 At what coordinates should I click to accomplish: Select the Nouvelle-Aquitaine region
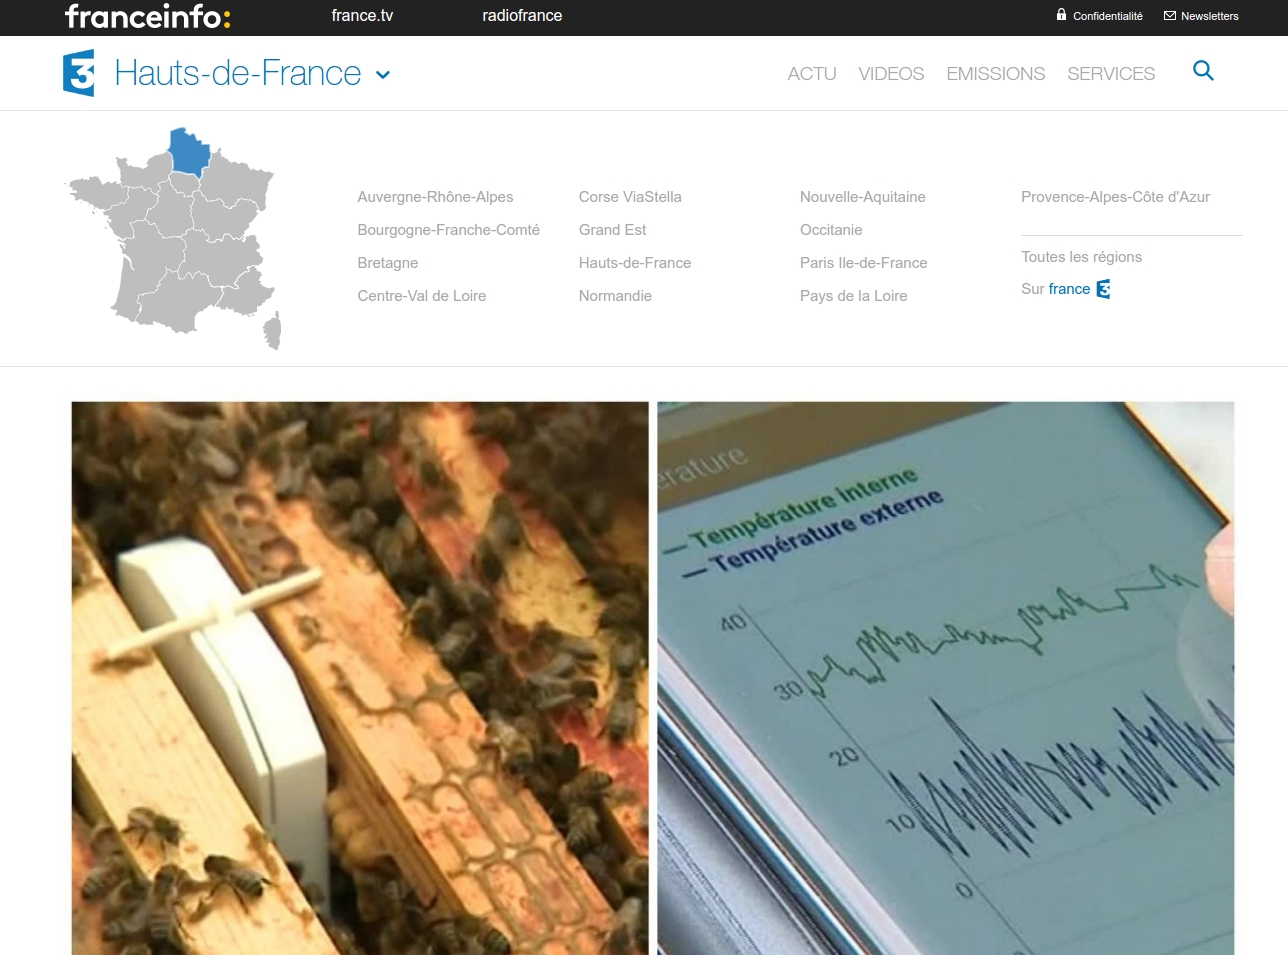click(x=863, y=197)
